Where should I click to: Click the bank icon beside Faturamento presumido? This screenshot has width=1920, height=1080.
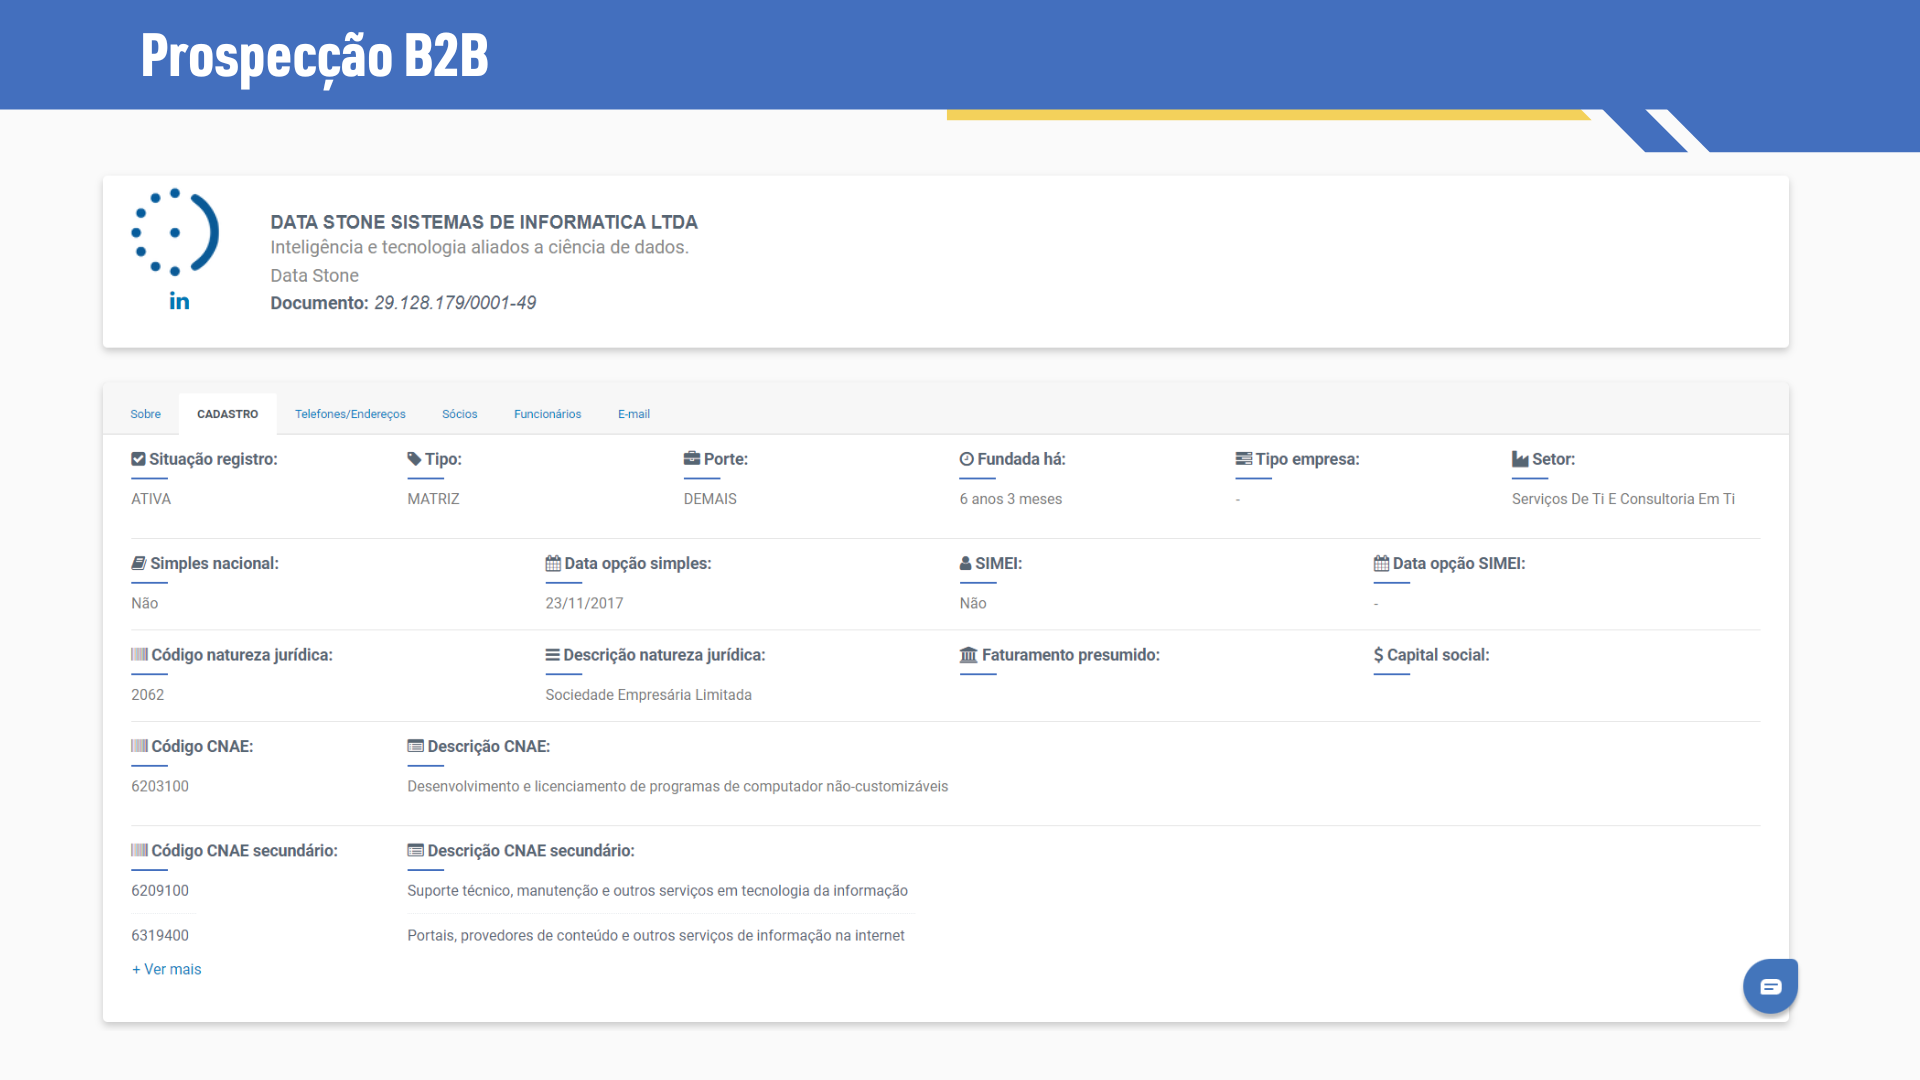click(x=968, y=655)
